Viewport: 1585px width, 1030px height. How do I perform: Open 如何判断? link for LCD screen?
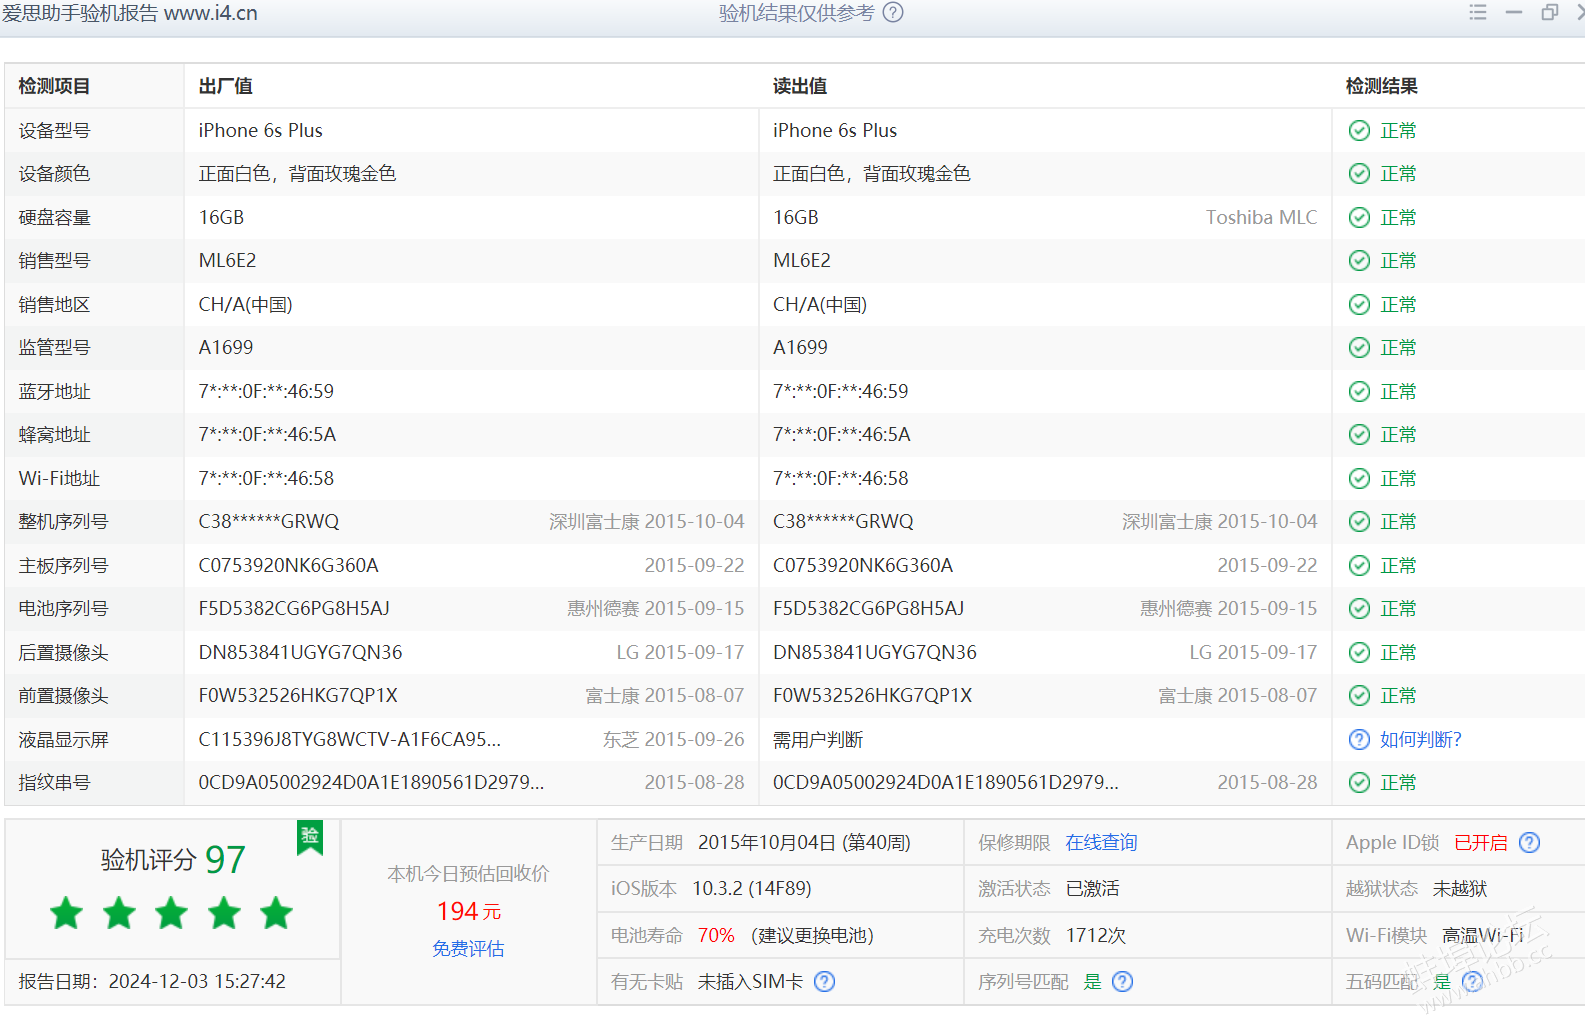[x=1420, y=739]
